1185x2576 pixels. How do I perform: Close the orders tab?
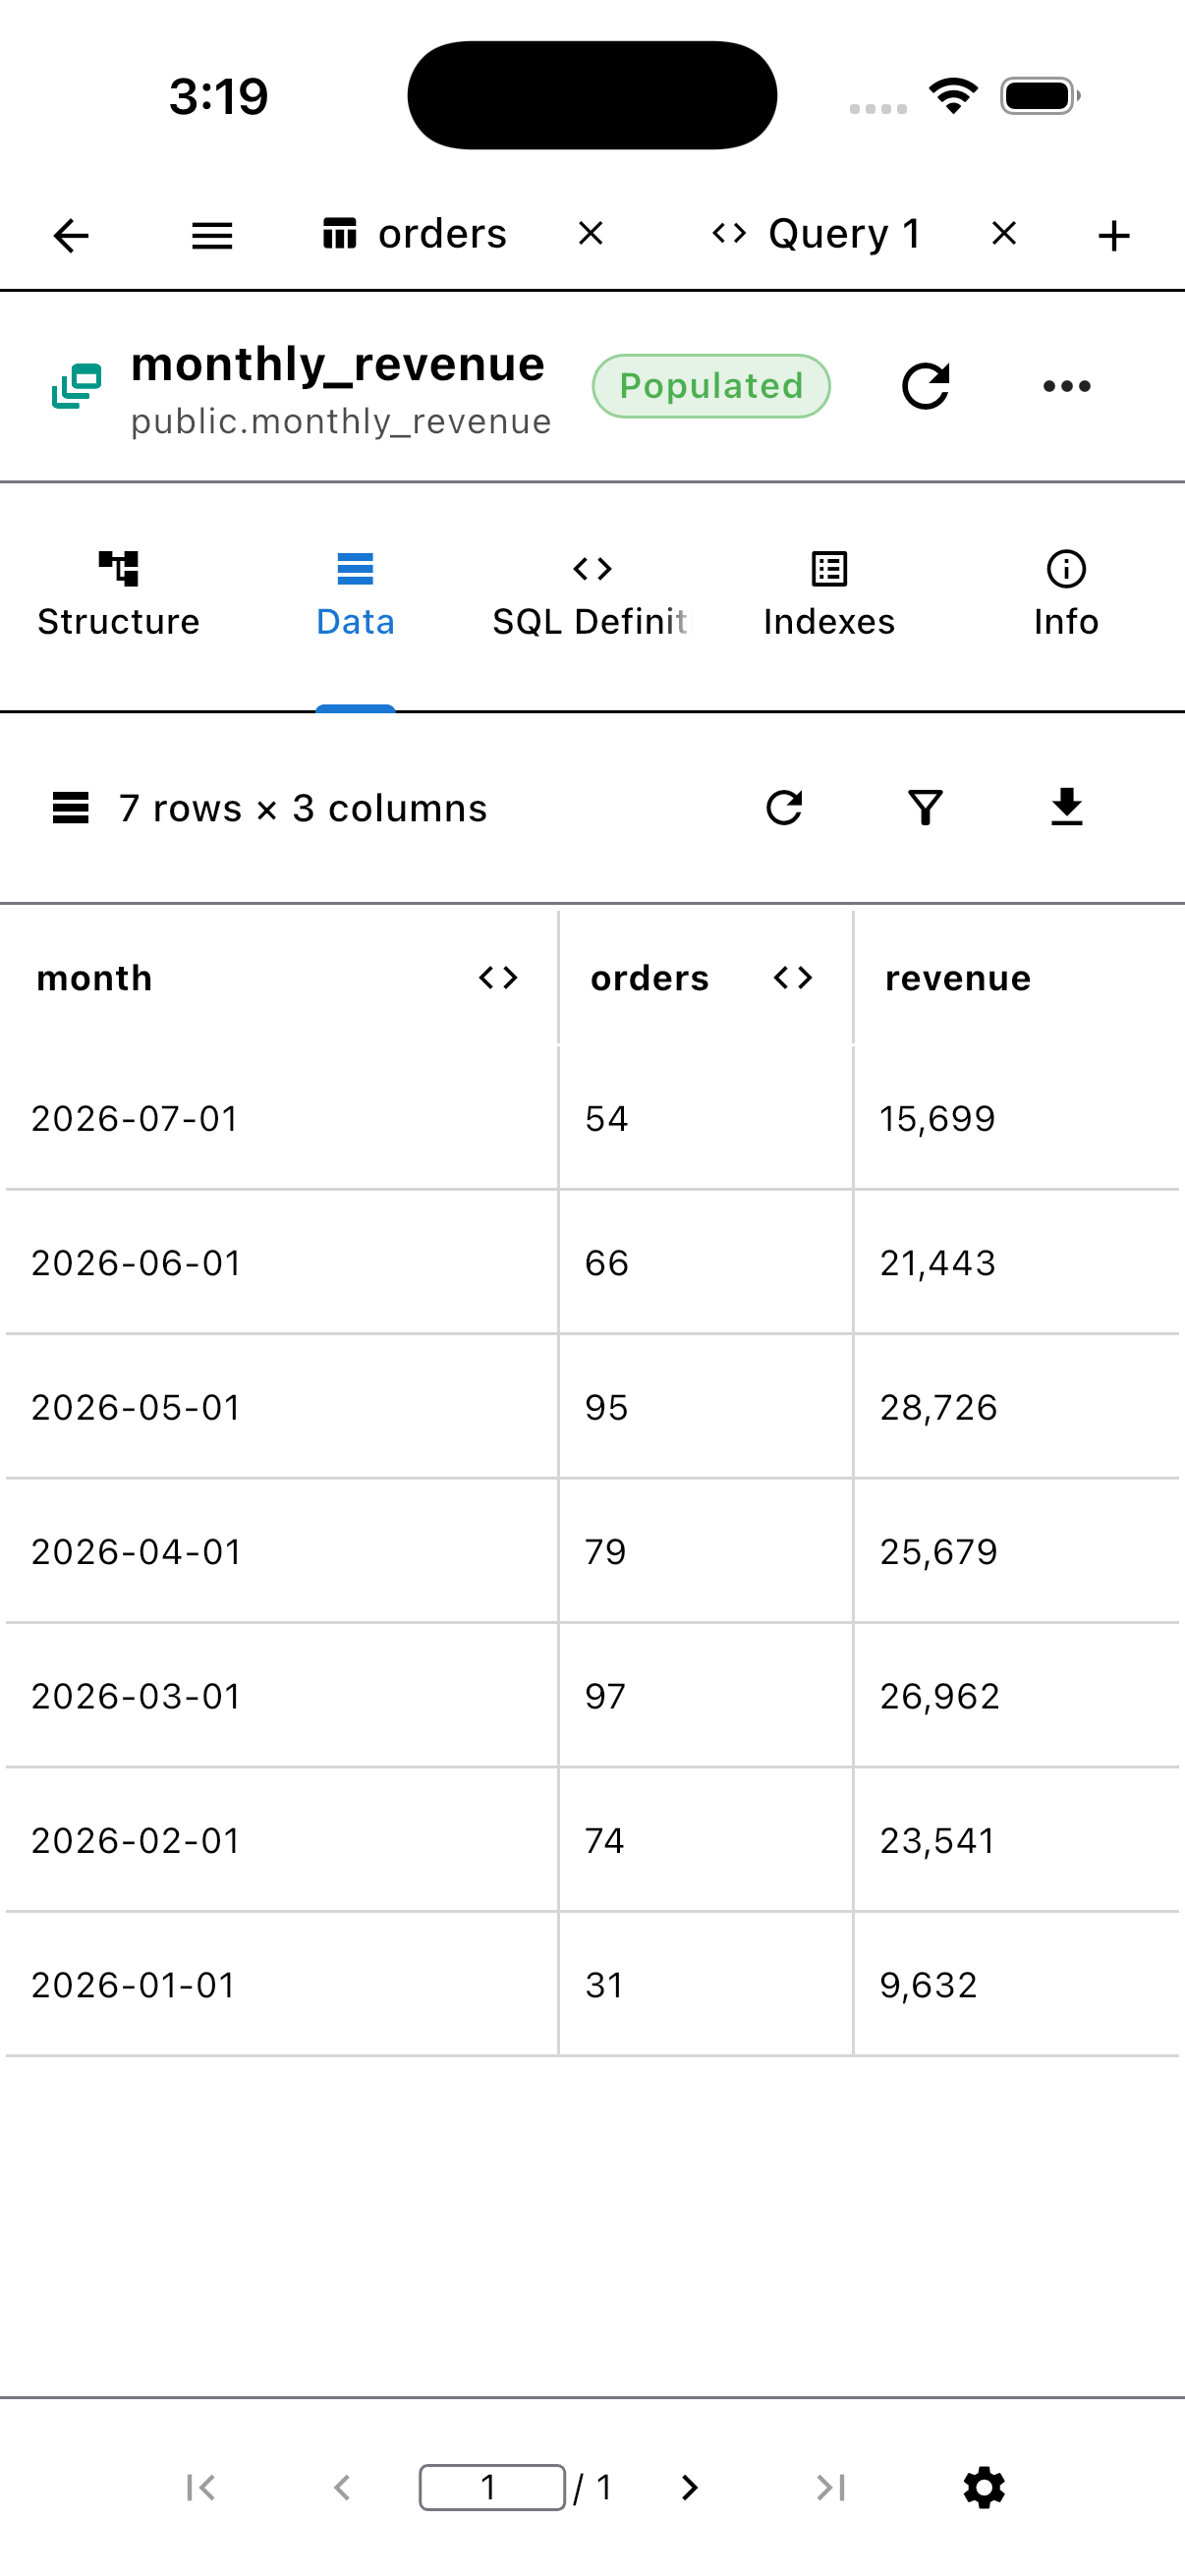[591, 234]
